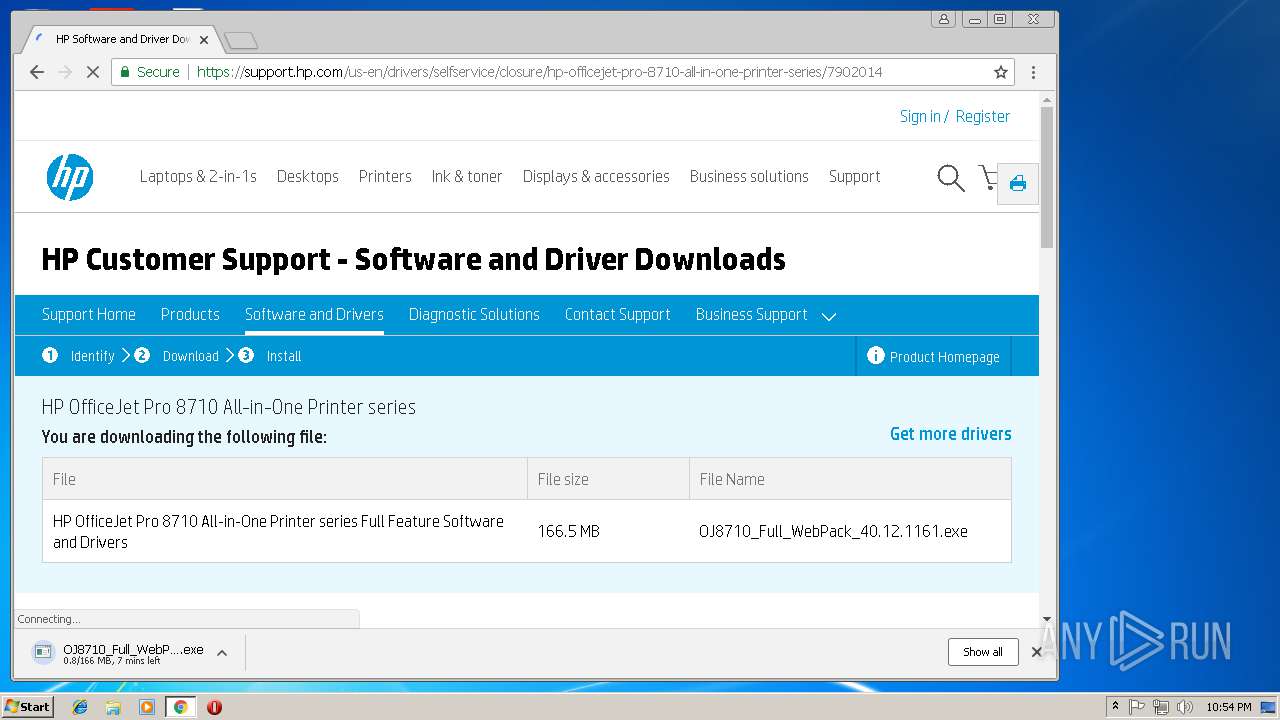Image resolution: width=1280 pixels, height=720 pixels.
Task: Expand the Business Support dropdown chevron
Action: pos(828,316)
